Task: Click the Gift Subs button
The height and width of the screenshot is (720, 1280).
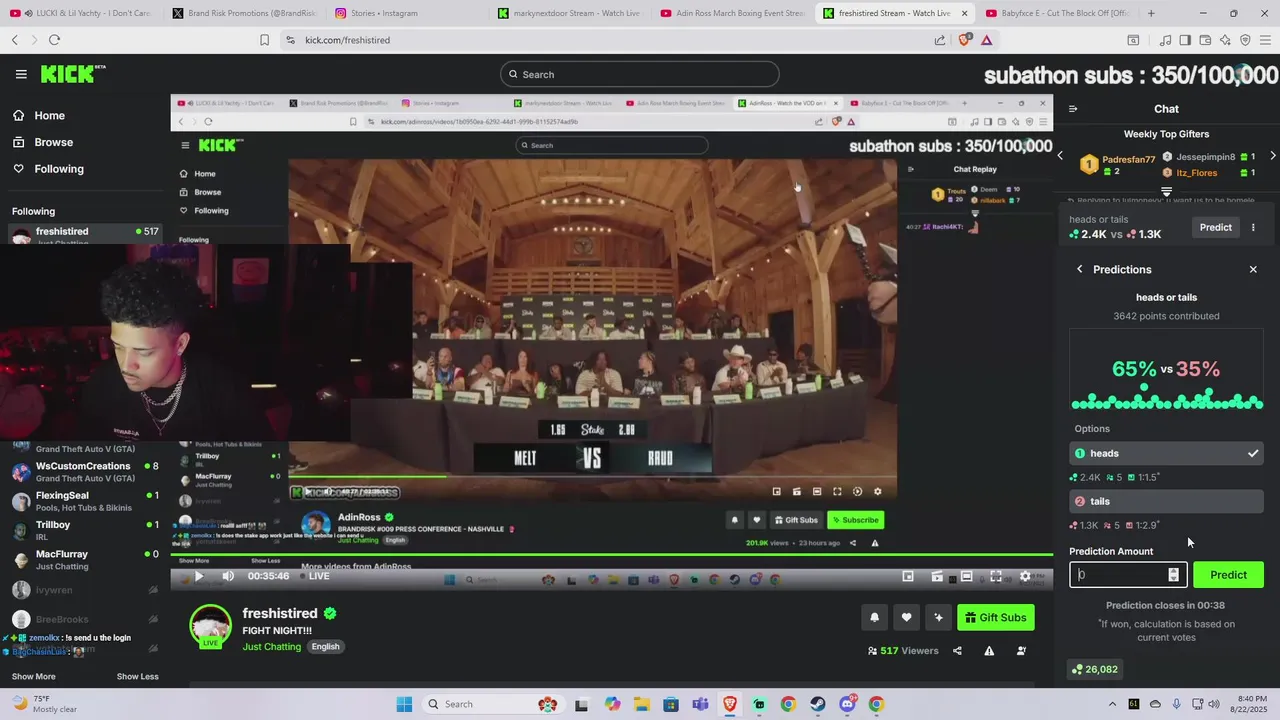Action: pyautogui.click(x=996, y=617)
